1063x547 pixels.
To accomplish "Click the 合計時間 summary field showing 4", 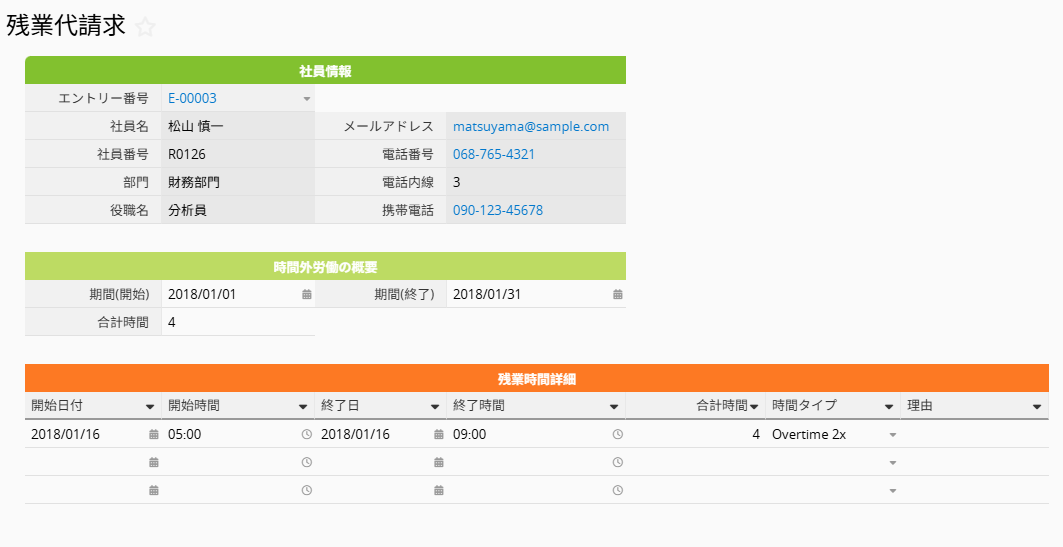I will (x=237, y=323).
